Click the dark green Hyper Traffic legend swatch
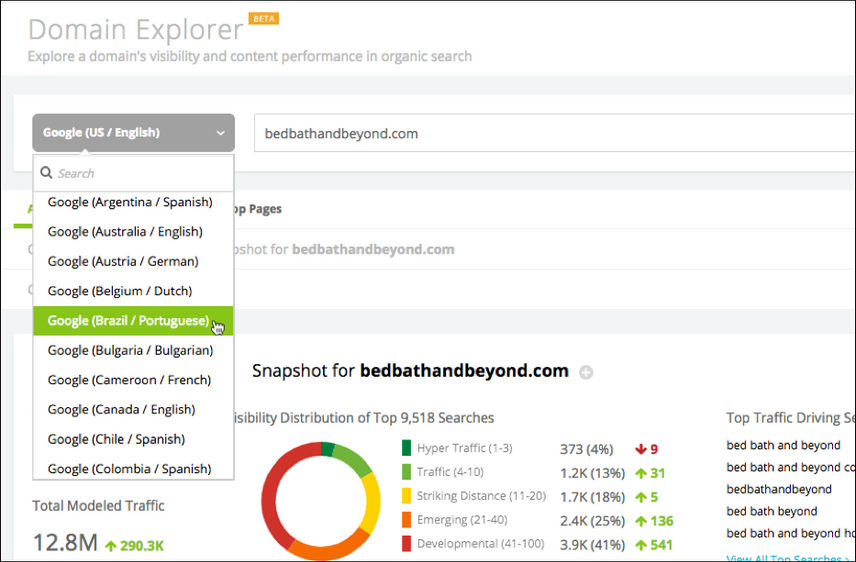 click(406, 448)
